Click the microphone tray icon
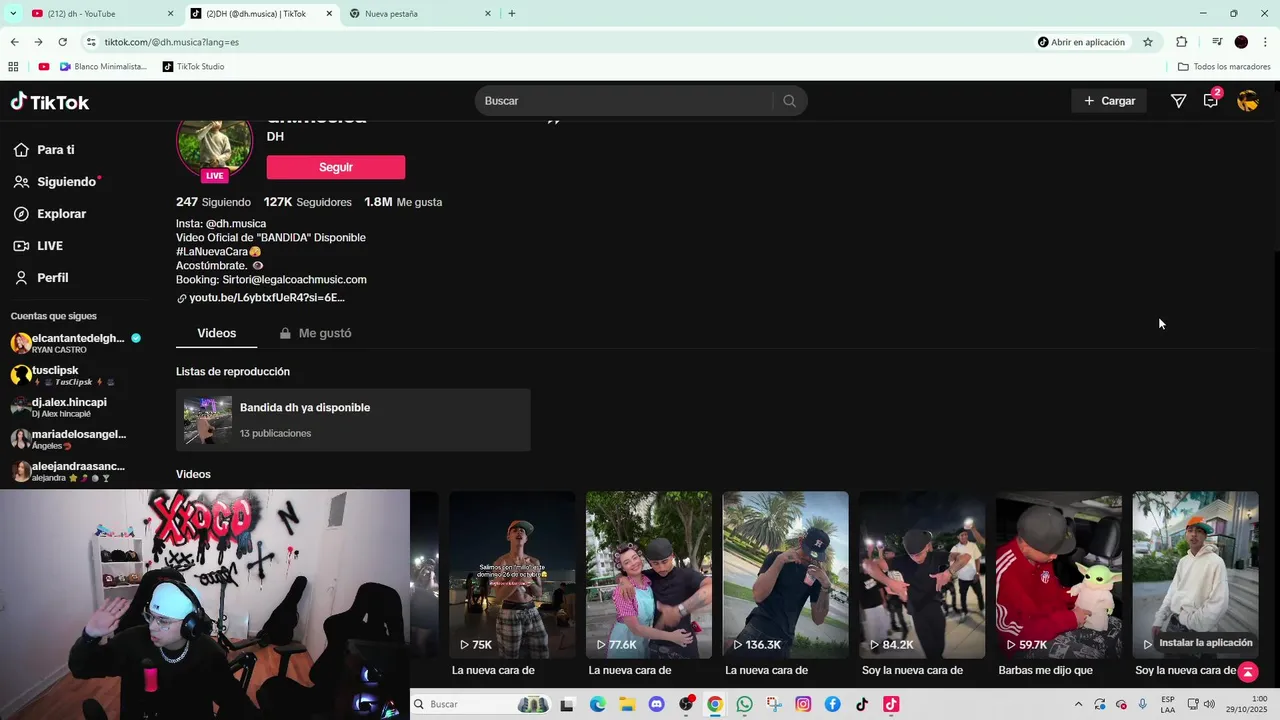 click(x=1142, y=704)
